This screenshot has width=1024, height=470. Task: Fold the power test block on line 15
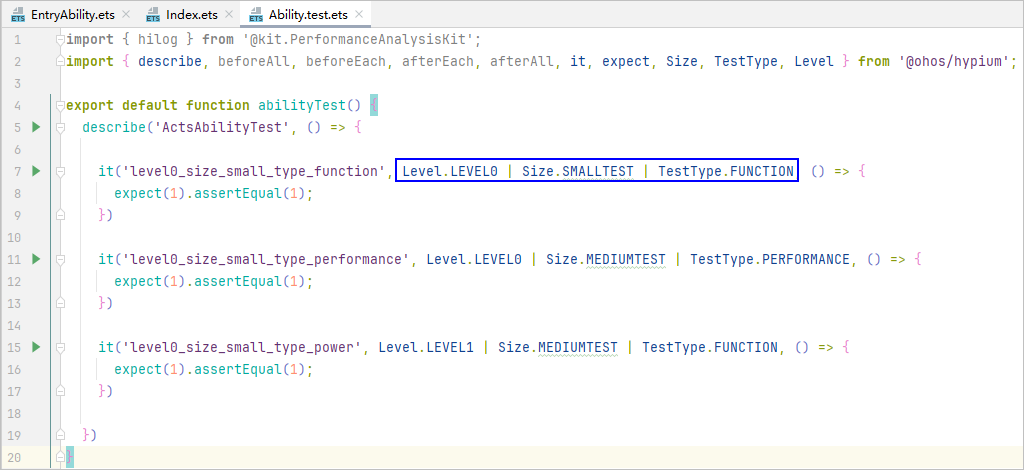tap(61, 348)
